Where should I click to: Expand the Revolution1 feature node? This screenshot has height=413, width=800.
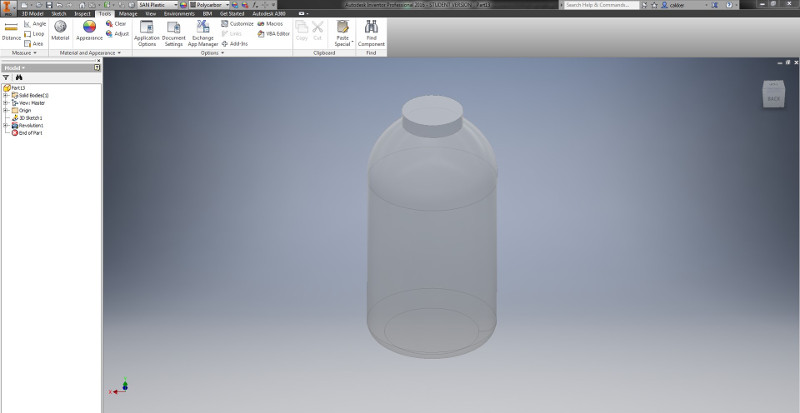click(x=6, y=126)
